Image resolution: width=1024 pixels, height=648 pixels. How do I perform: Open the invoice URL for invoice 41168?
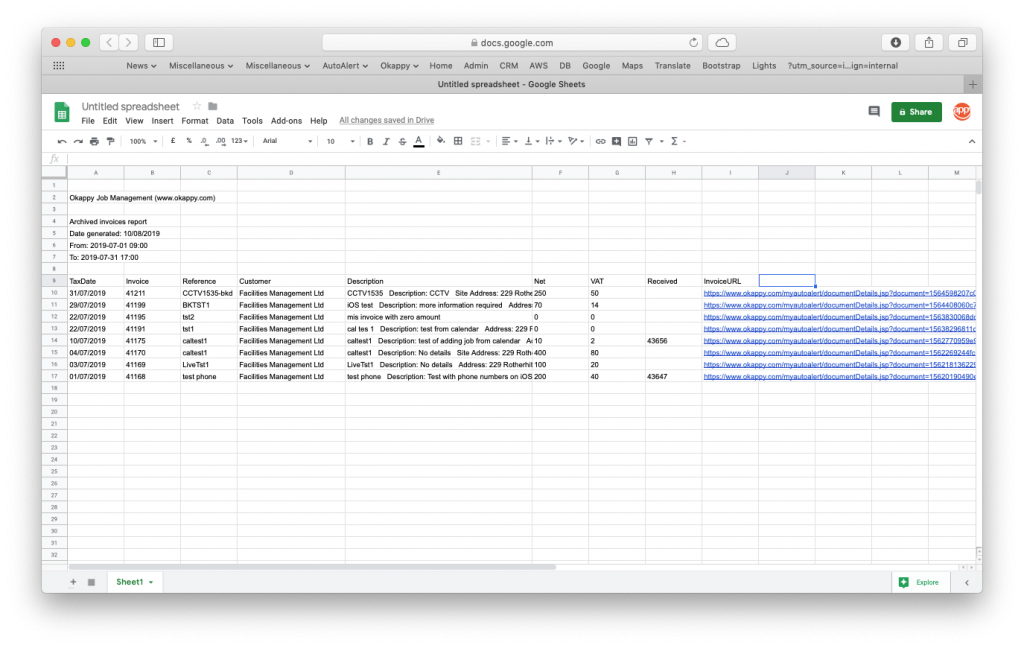[839, 376]
